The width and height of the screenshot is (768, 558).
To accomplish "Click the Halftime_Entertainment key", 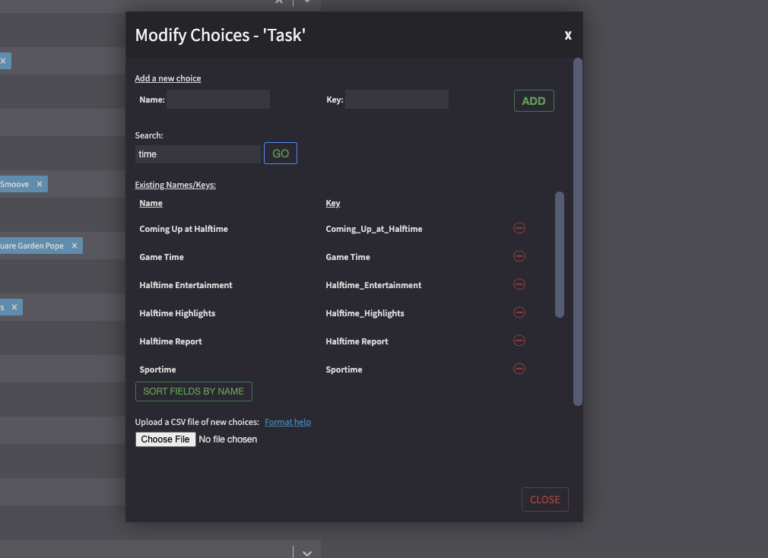I will click(x=373, y=285).
